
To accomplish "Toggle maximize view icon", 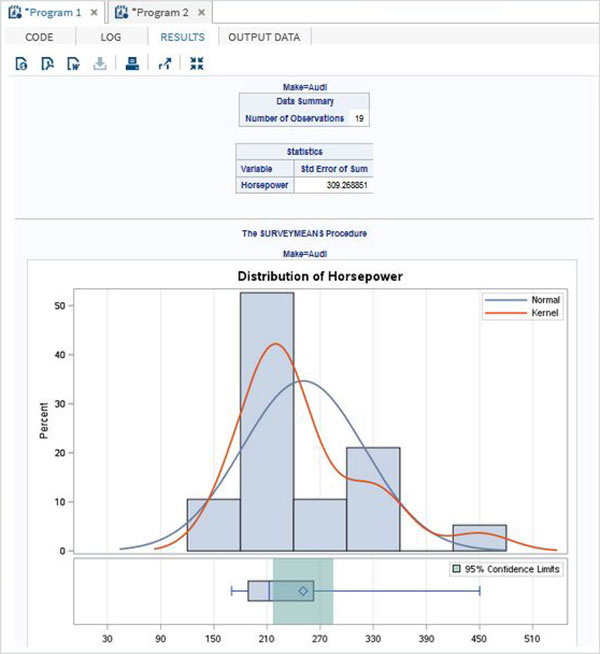I will (x=196, y=64).
